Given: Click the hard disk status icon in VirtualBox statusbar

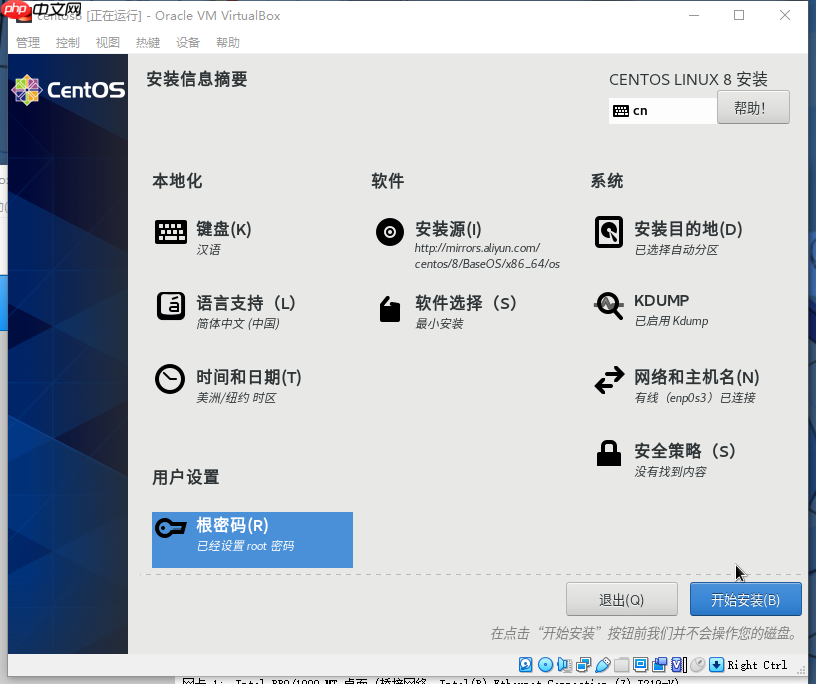Looking at the screenshot, I should point(524,664).
